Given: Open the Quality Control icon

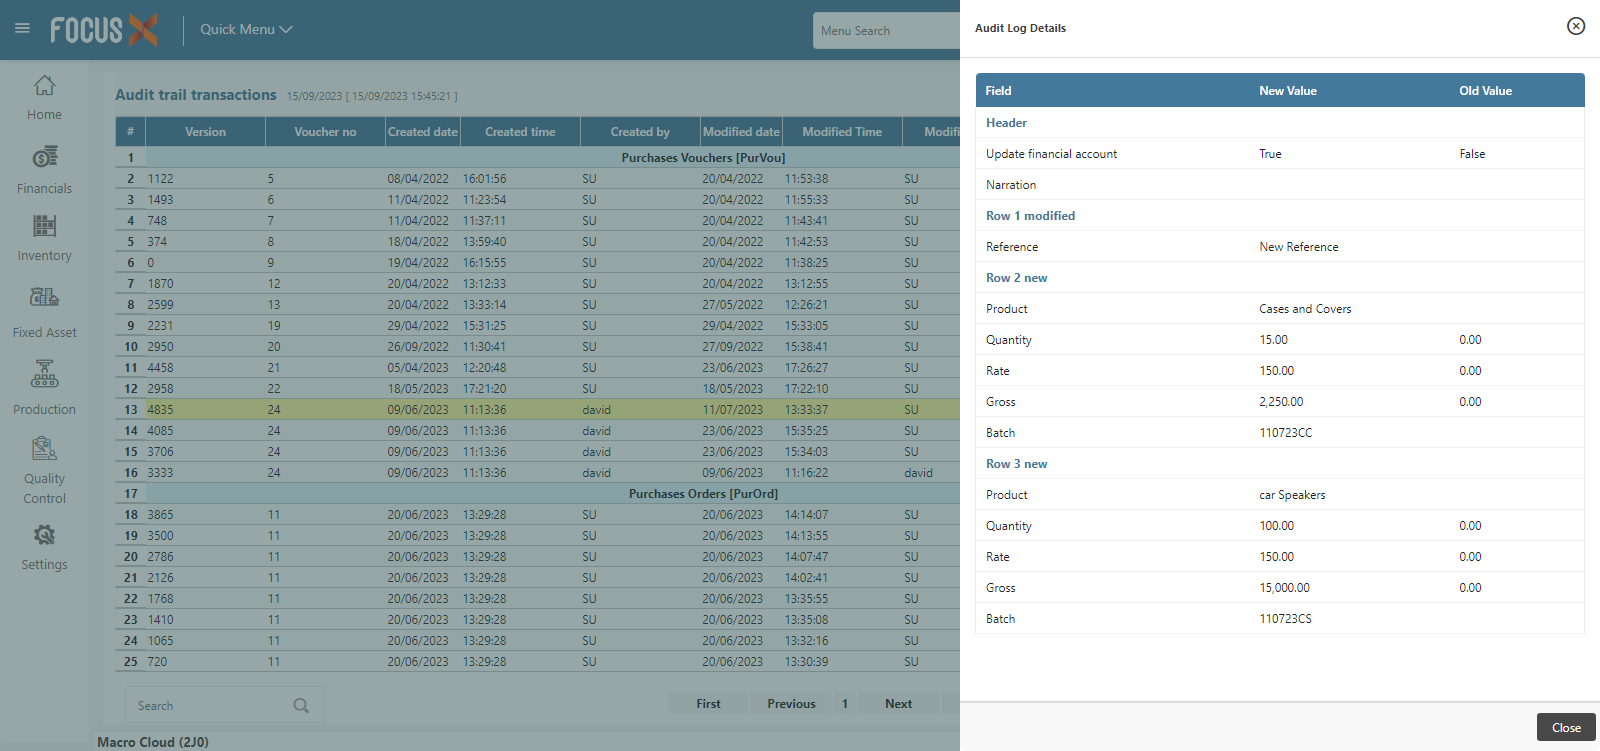Looking at the screenshot, I should tap(44, 448).
